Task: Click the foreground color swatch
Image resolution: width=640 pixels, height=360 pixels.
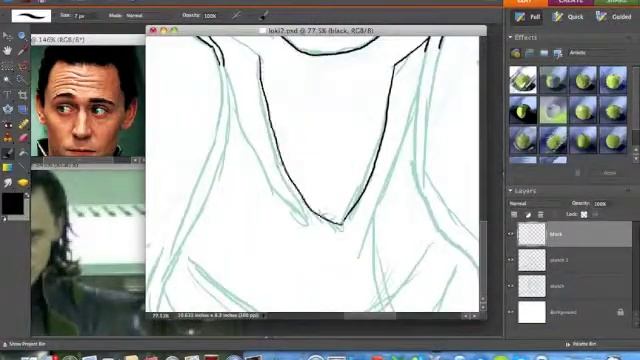Action: click(x=13, y=203)
